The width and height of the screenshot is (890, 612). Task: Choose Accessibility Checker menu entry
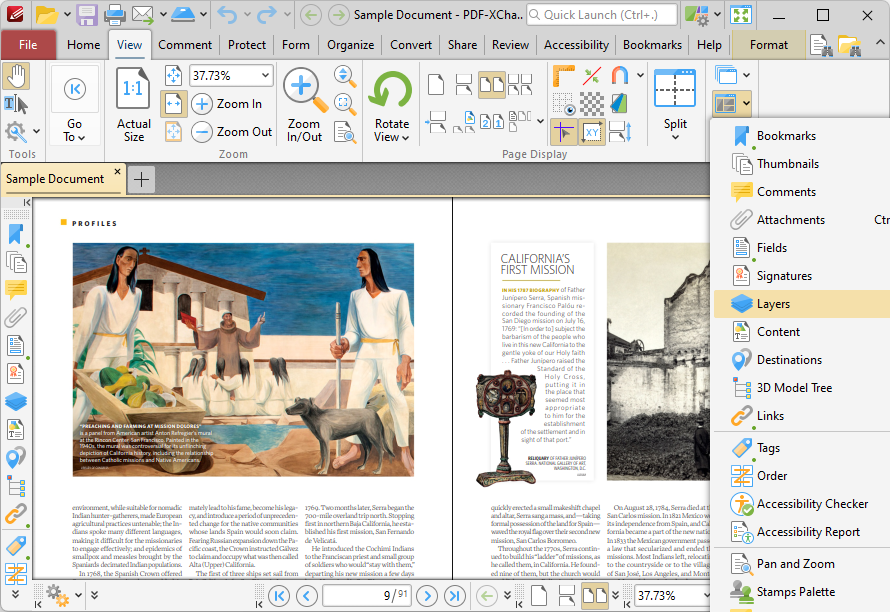(801, 504)
